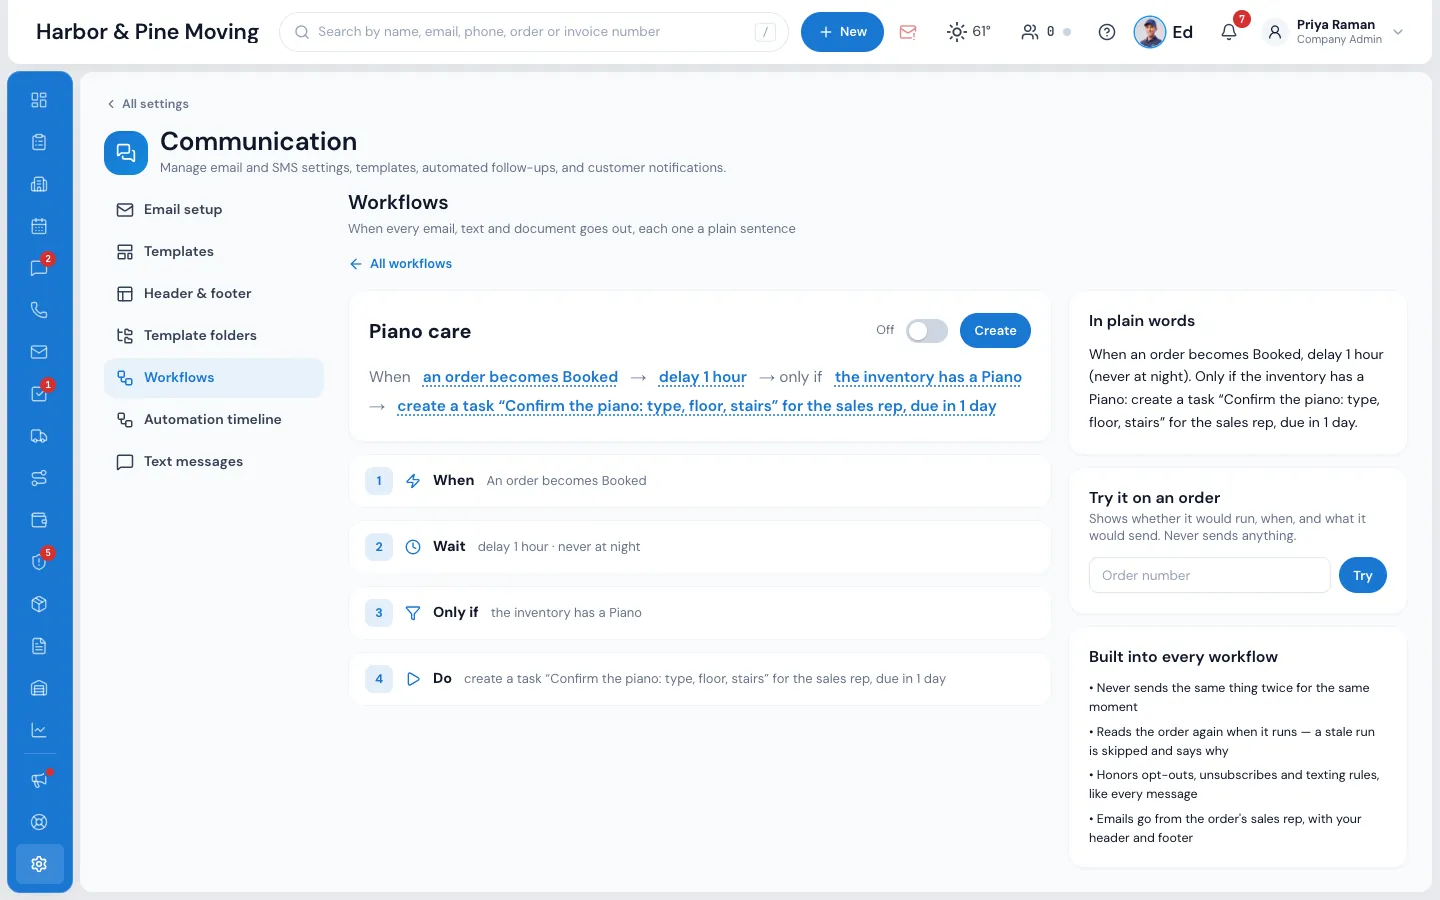Viewport: 1440px width, 900px height.
Task: Click the slash shortcut hint in search
Action: pos(765,32)
